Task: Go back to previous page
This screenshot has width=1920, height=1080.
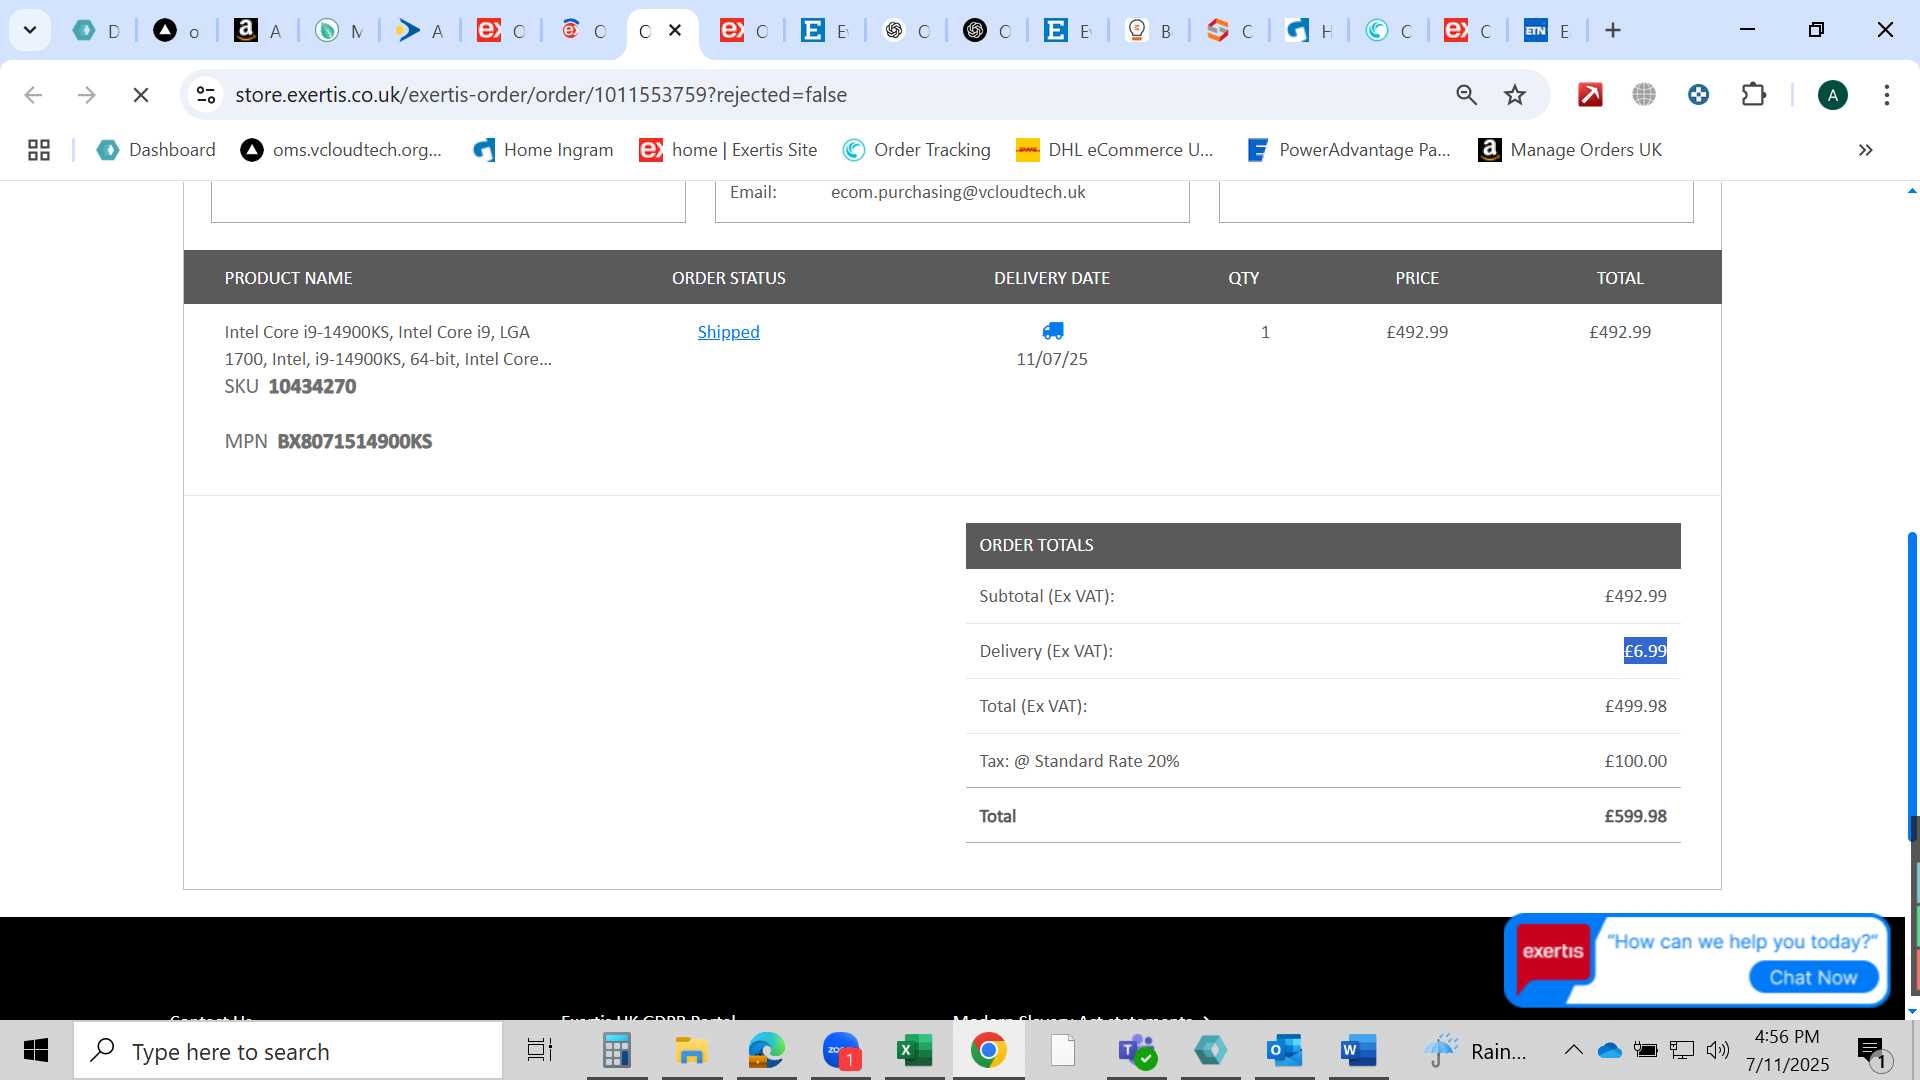Action: [33, 95]
